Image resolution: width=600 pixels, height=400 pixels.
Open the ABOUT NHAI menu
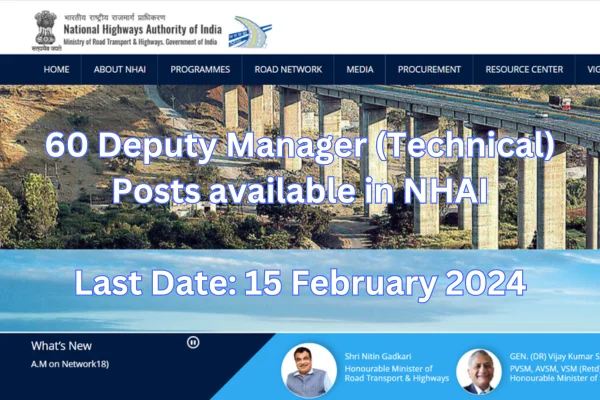[120, 69]
